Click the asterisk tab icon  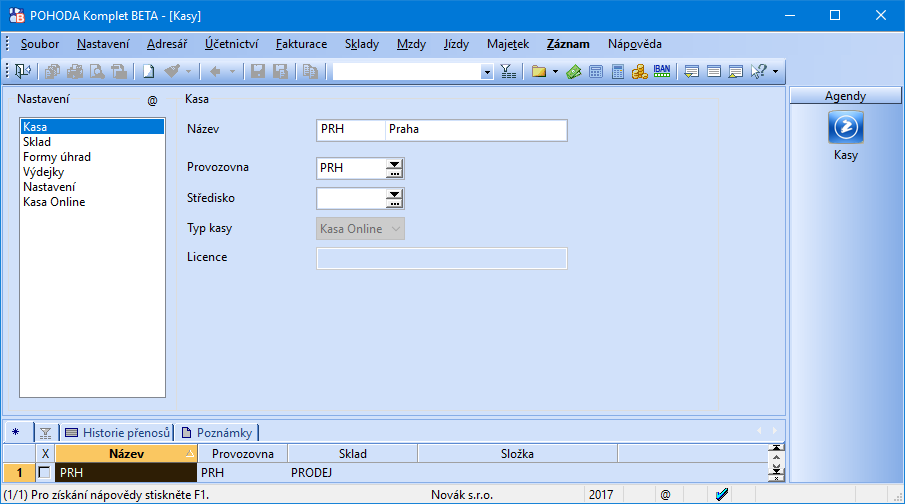tap(16, 432)
